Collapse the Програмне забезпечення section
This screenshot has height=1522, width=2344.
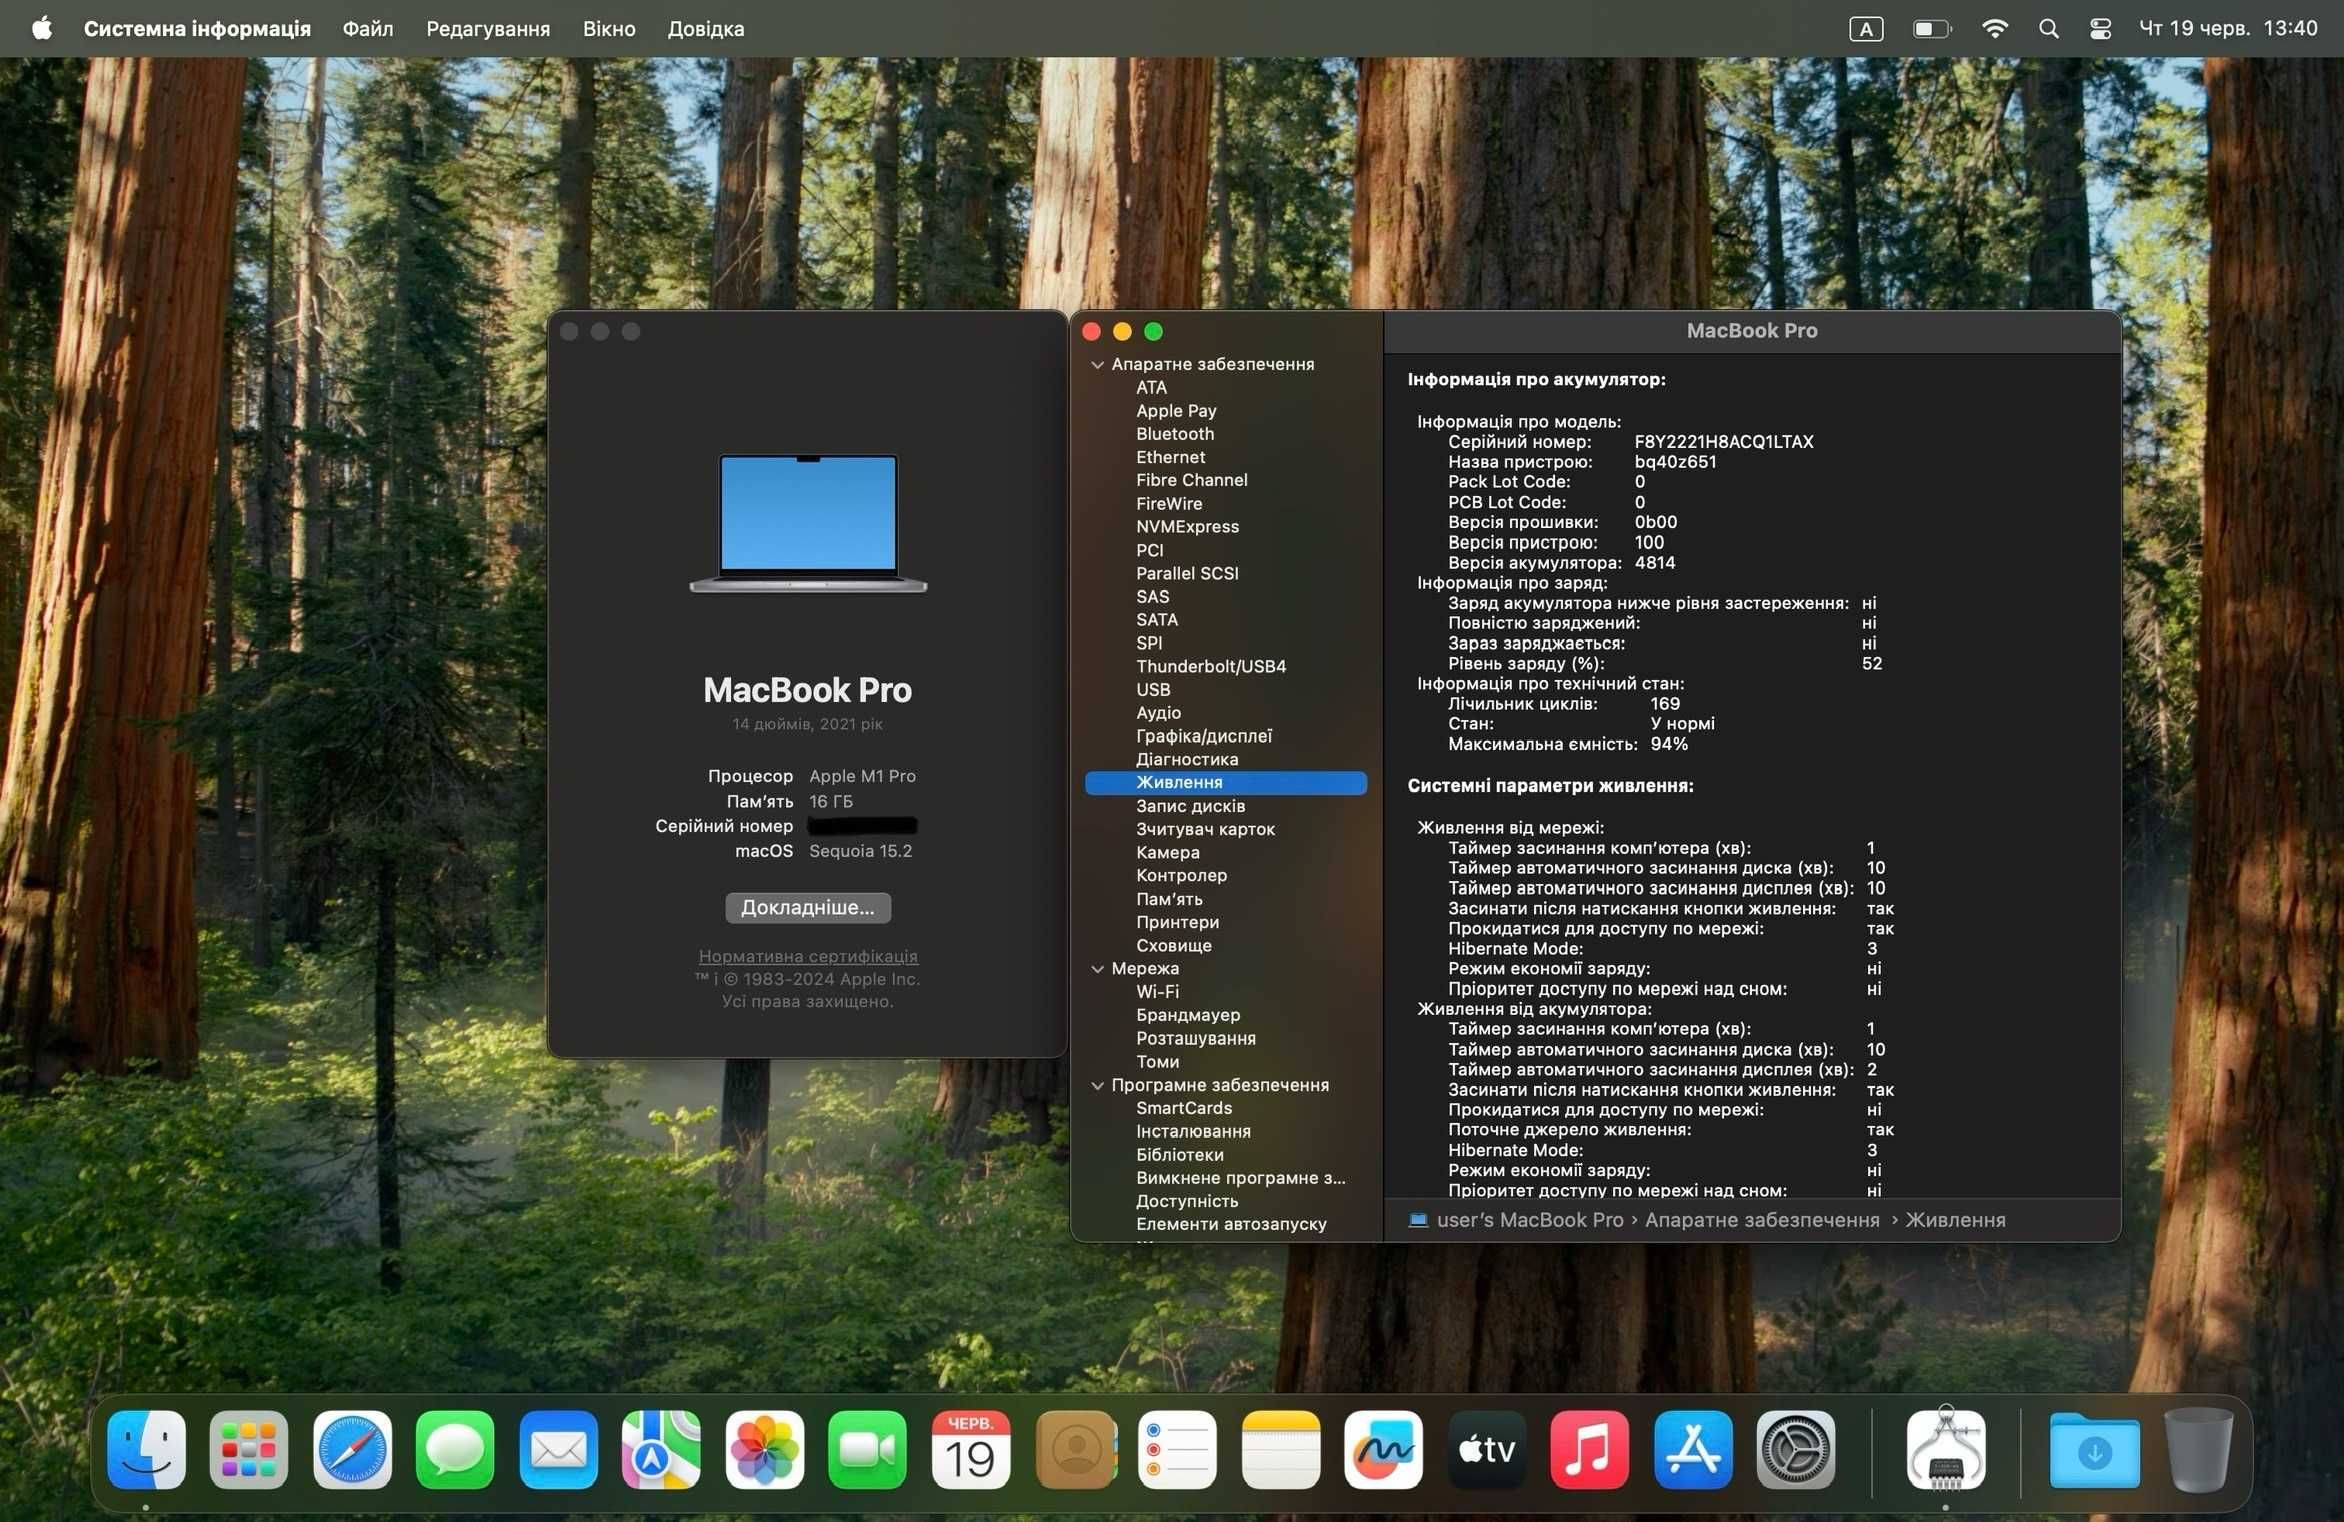point(1097,1085)
